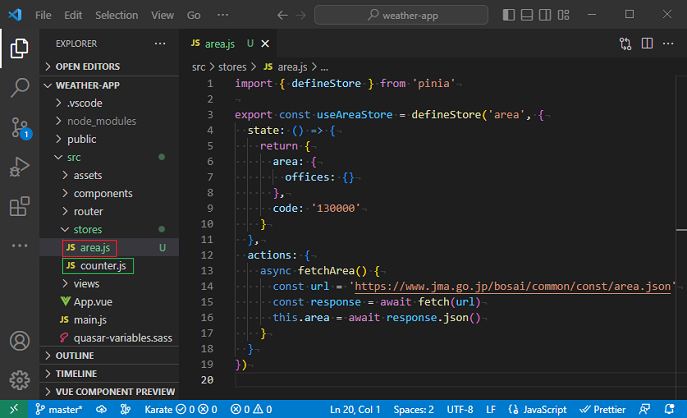Viewport: 687px width, 418px height.
Task: Open changes compare icon in editor toolbar
Action: [625, 43]
